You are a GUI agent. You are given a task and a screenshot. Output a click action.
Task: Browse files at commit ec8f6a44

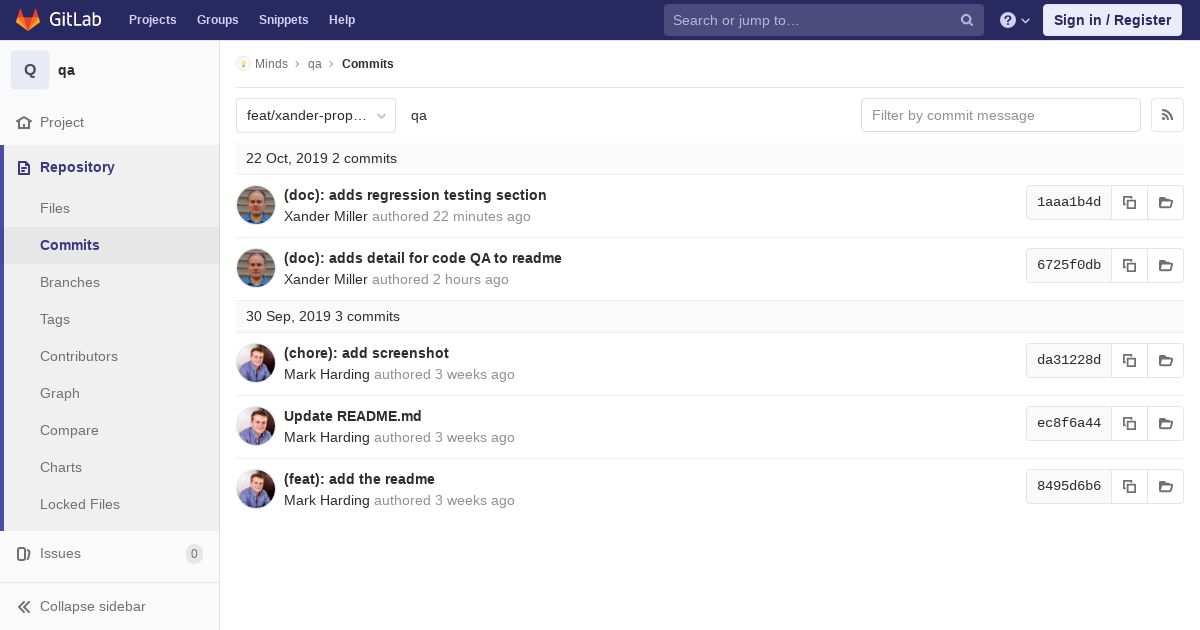point(1165,423)
